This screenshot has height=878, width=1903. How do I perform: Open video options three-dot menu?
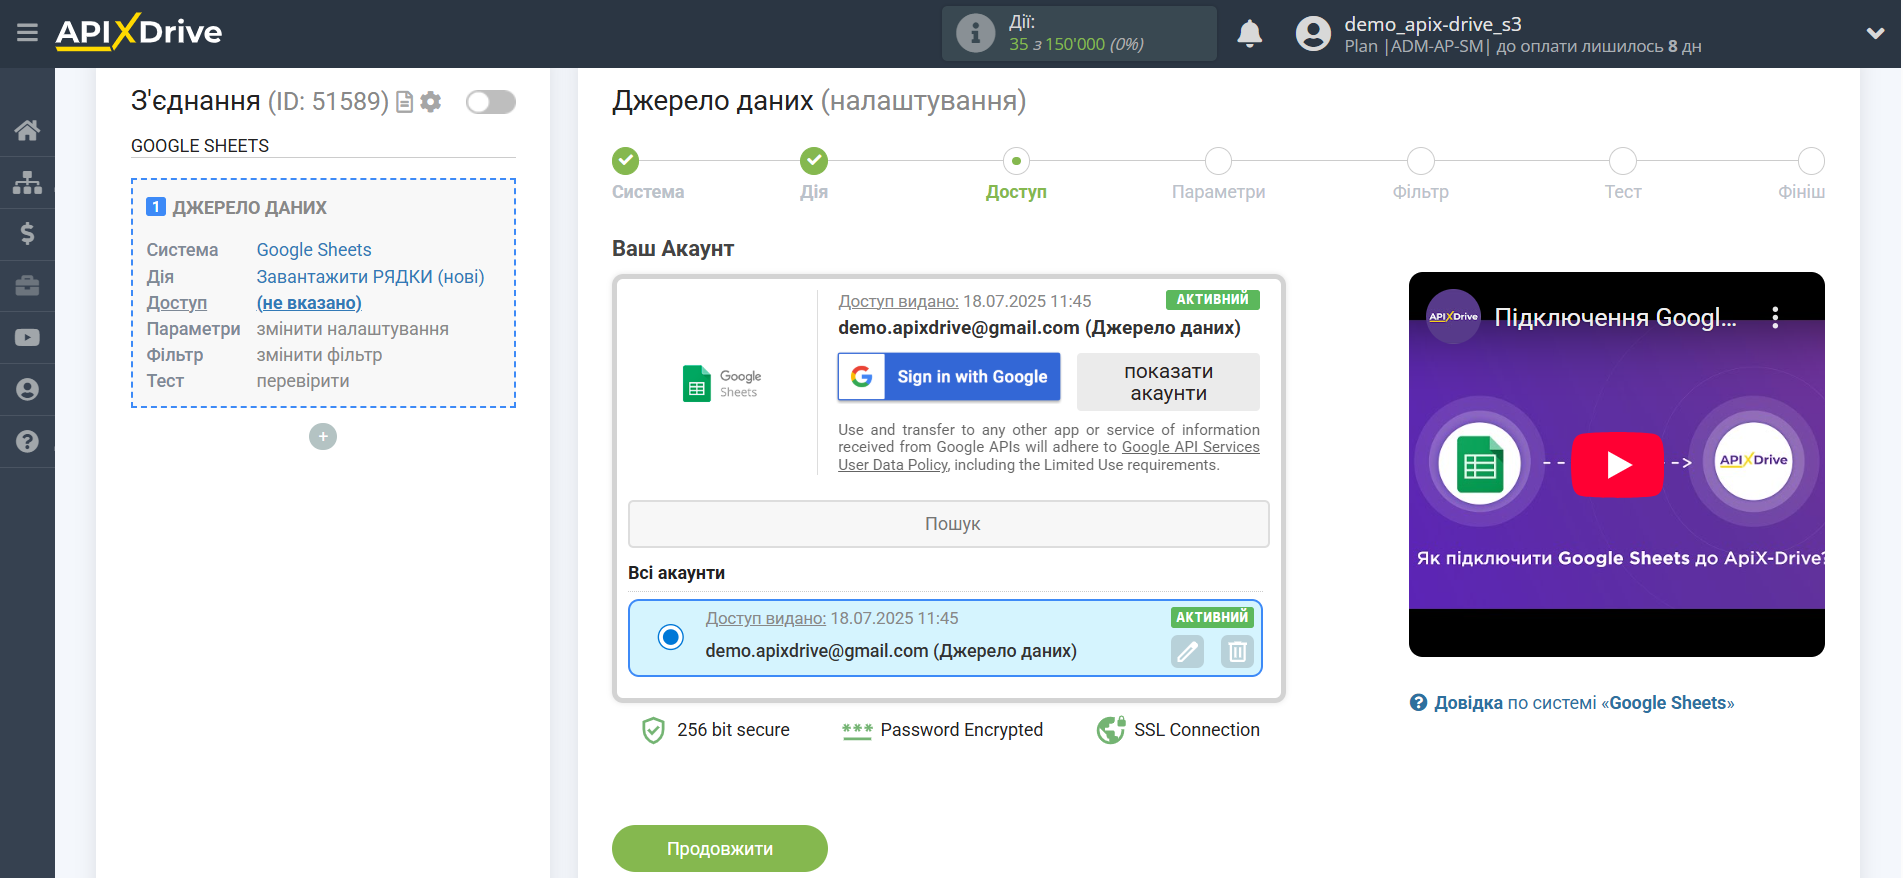1775,318
